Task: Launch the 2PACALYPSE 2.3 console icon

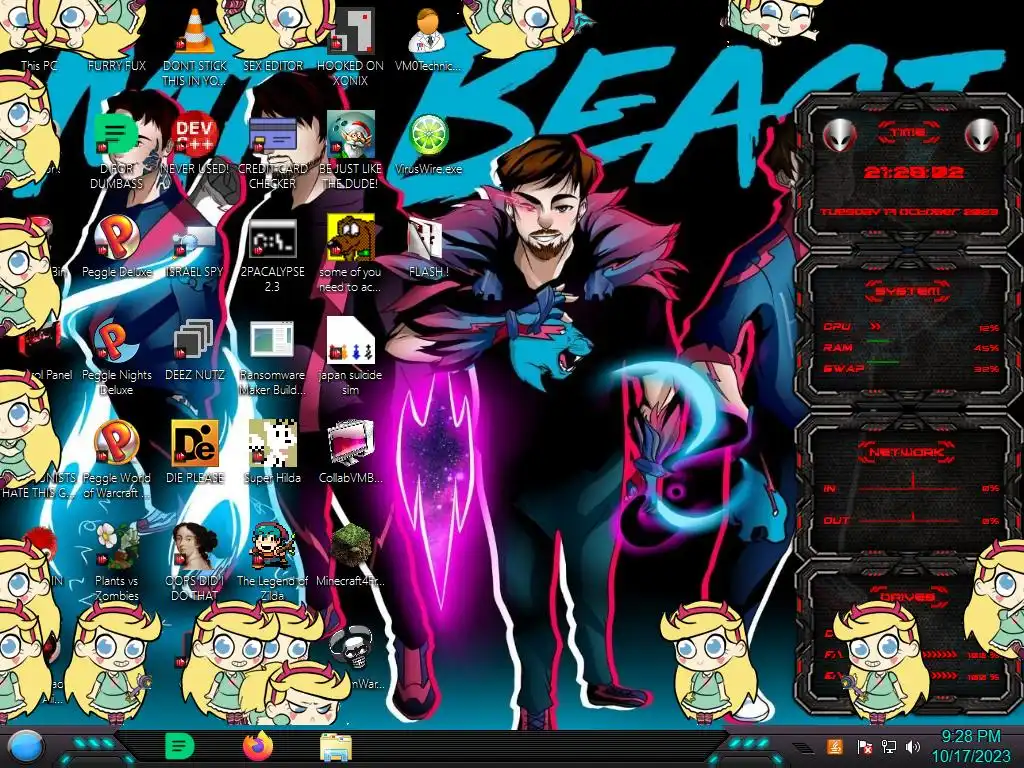Action: pos(273,238)
